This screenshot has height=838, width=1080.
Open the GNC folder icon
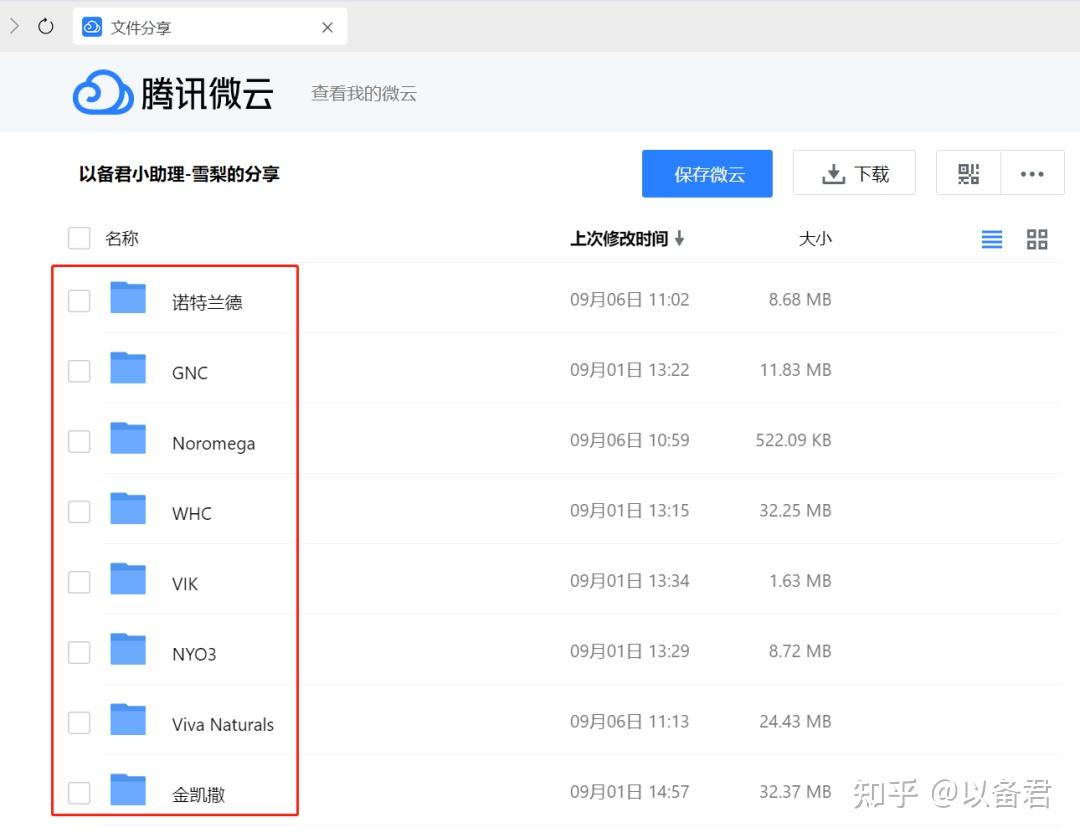click(x=128, y=370)
